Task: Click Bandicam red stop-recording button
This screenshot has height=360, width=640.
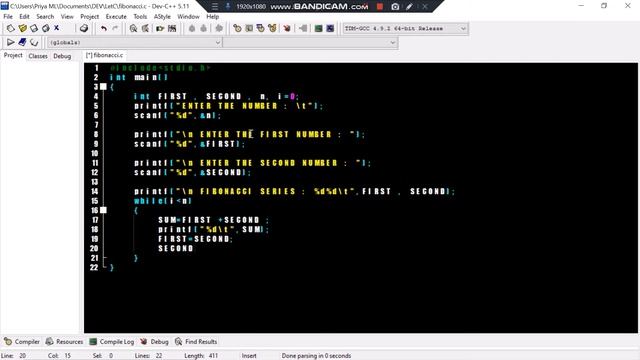Action: (x=380, y=7)
